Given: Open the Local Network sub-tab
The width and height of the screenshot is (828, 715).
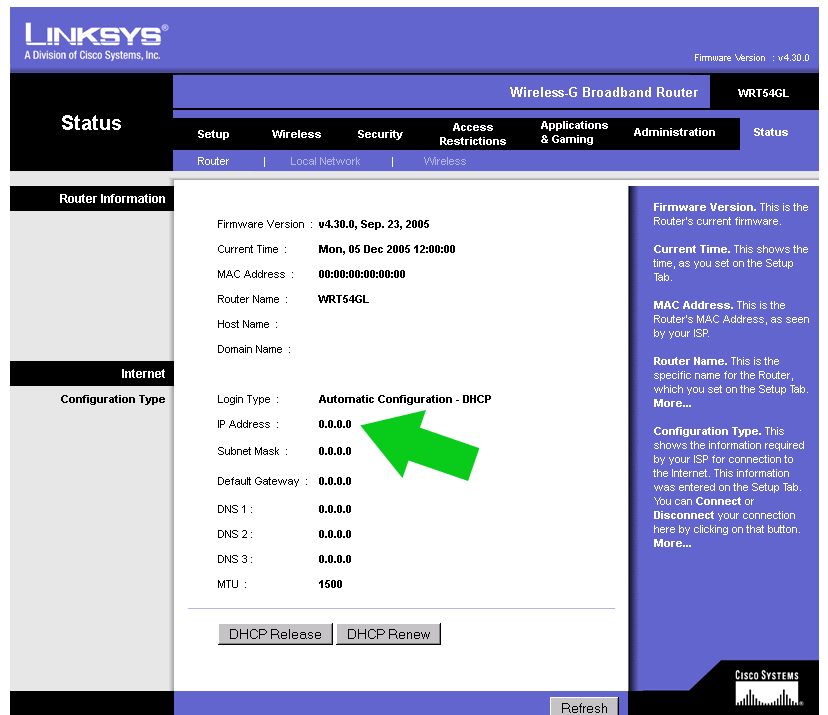Looking at the screenshot, I should [325, 161].
